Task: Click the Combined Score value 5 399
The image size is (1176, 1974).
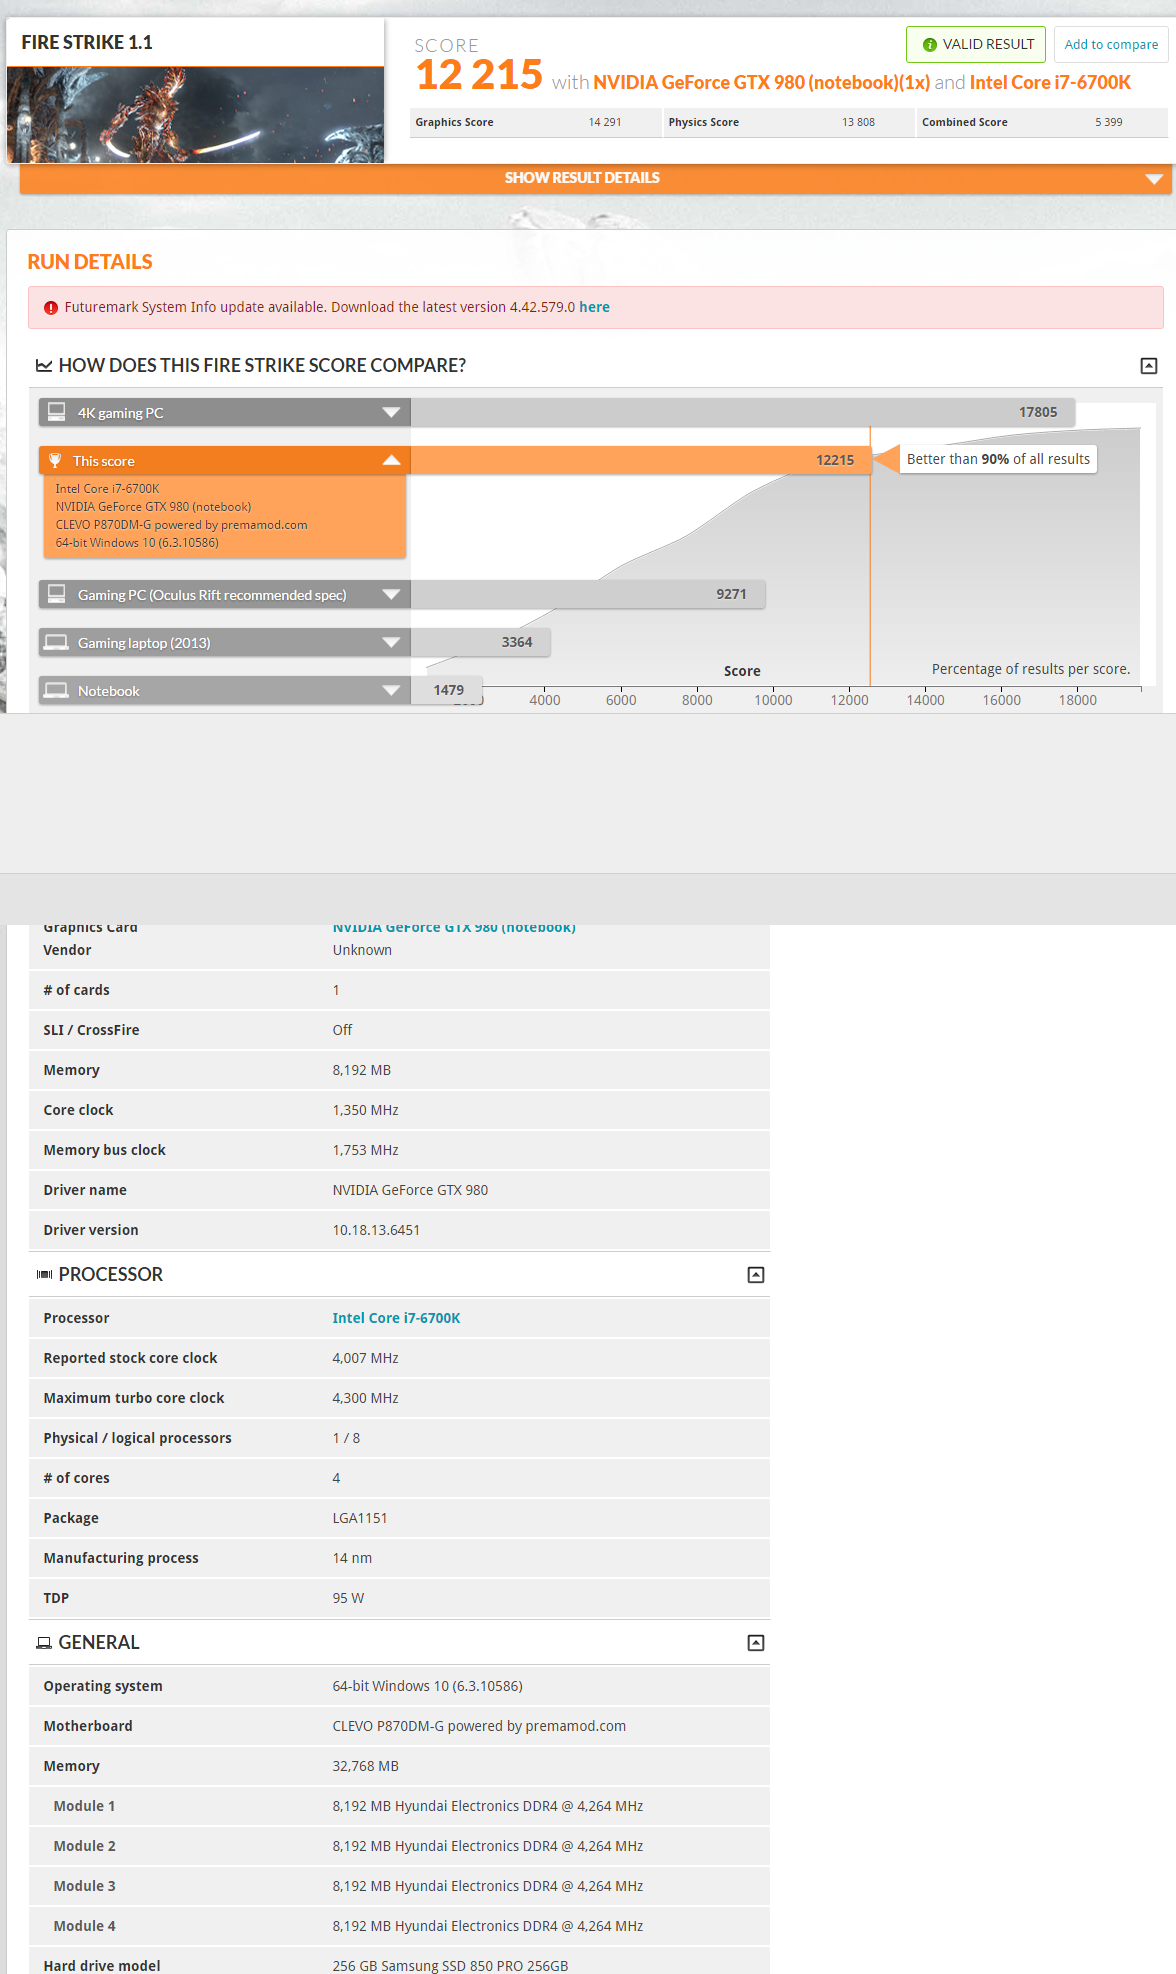Action: [1108, 122]
